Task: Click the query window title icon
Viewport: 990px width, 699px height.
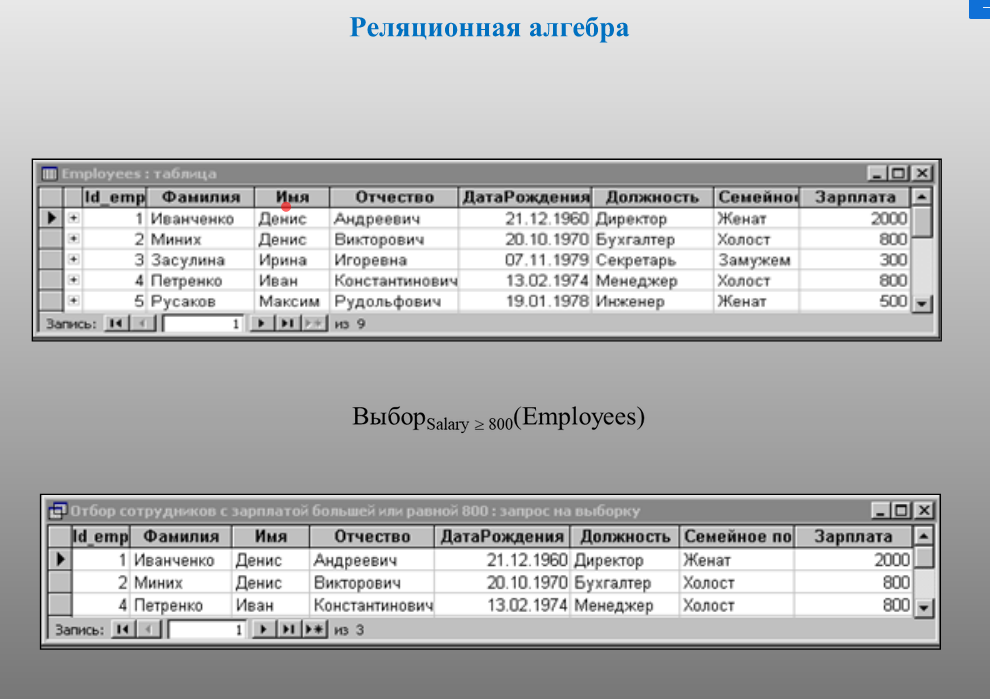Action: click(x=57, y=510)
